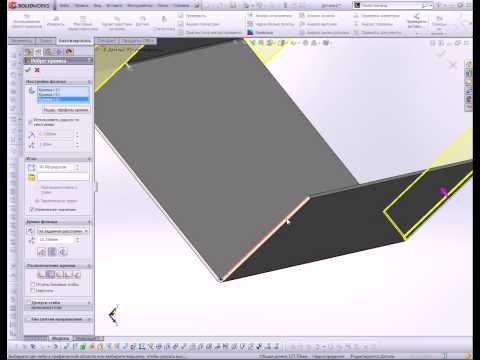Choose Bend Outside flange position
This screenshot has width=480, height=360.
point(59,275)
